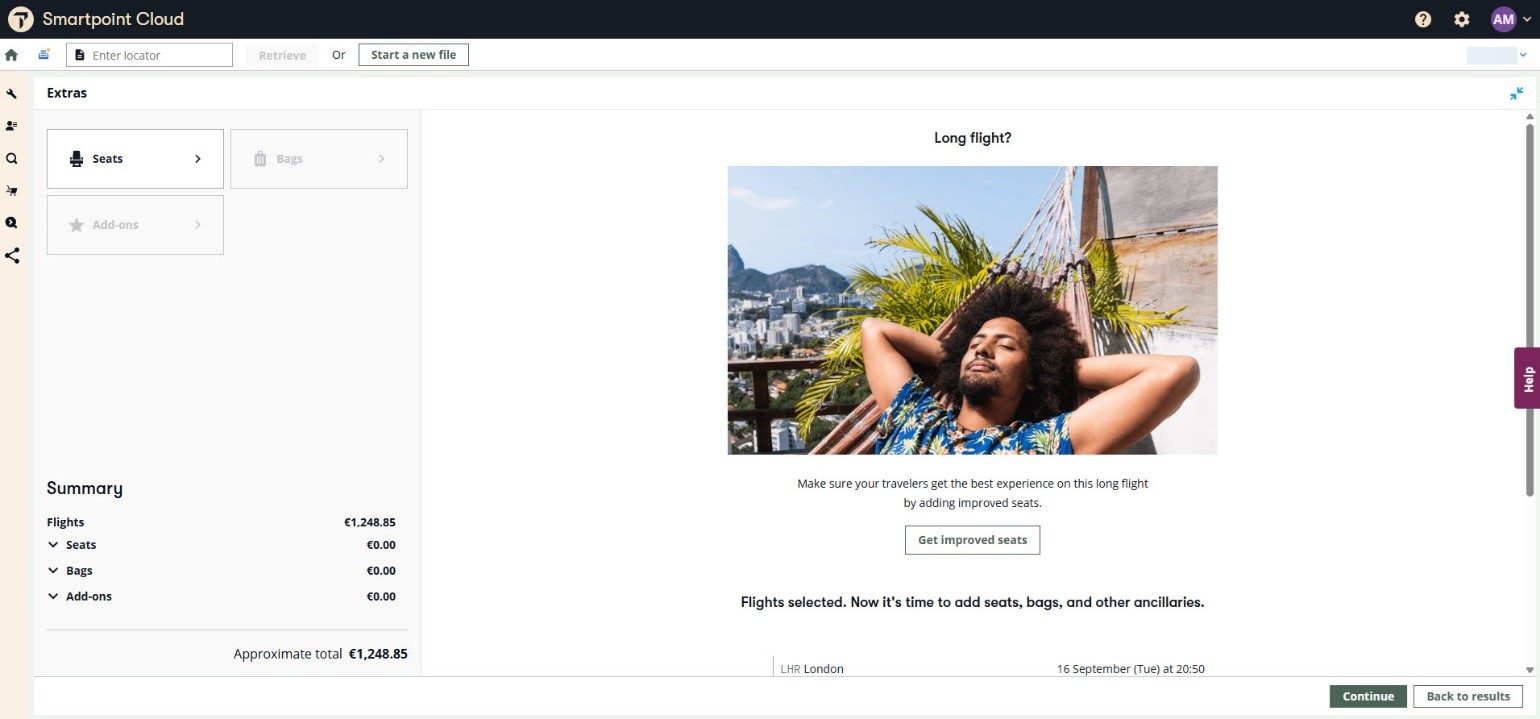Click the Bags €0.00 amount in Summary
Image resolution: width=1540 pixels, height=719 pixels.
(x=381, y=571)
